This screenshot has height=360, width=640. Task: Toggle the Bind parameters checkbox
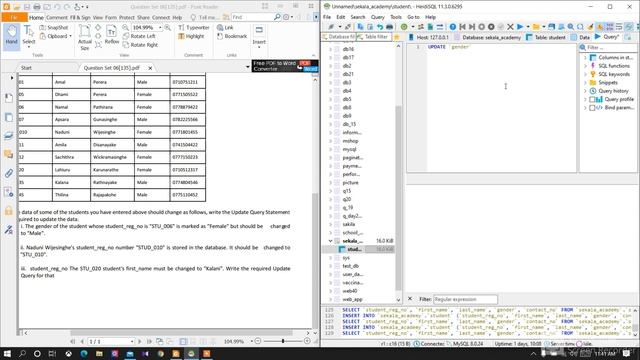pyautogui.click(x=592, y=108)
